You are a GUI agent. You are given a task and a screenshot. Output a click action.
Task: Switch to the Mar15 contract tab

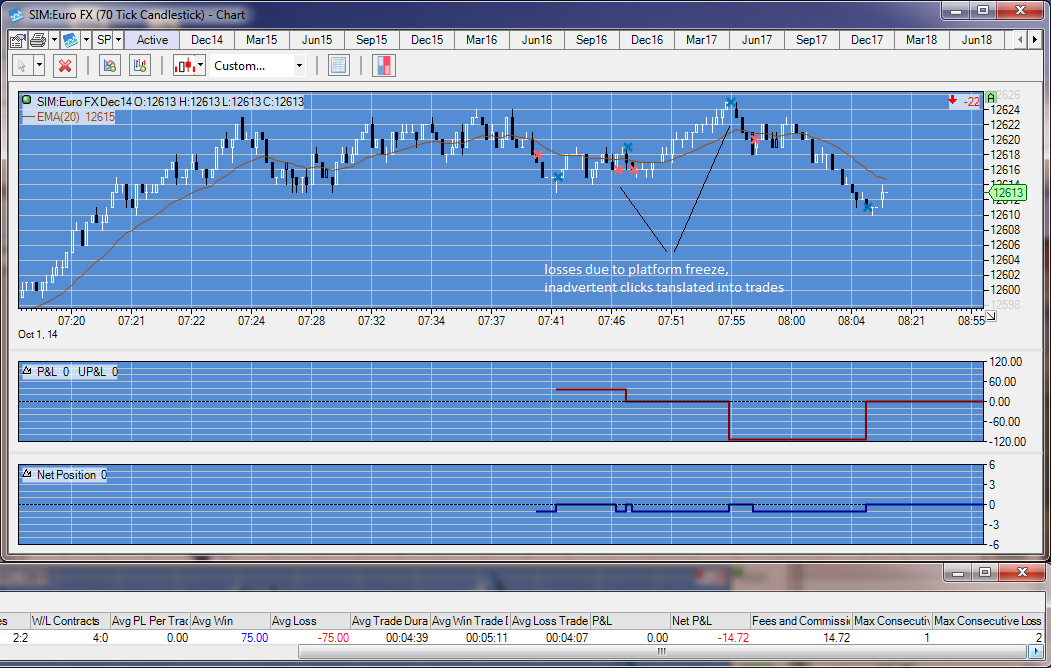coord(261,40)
